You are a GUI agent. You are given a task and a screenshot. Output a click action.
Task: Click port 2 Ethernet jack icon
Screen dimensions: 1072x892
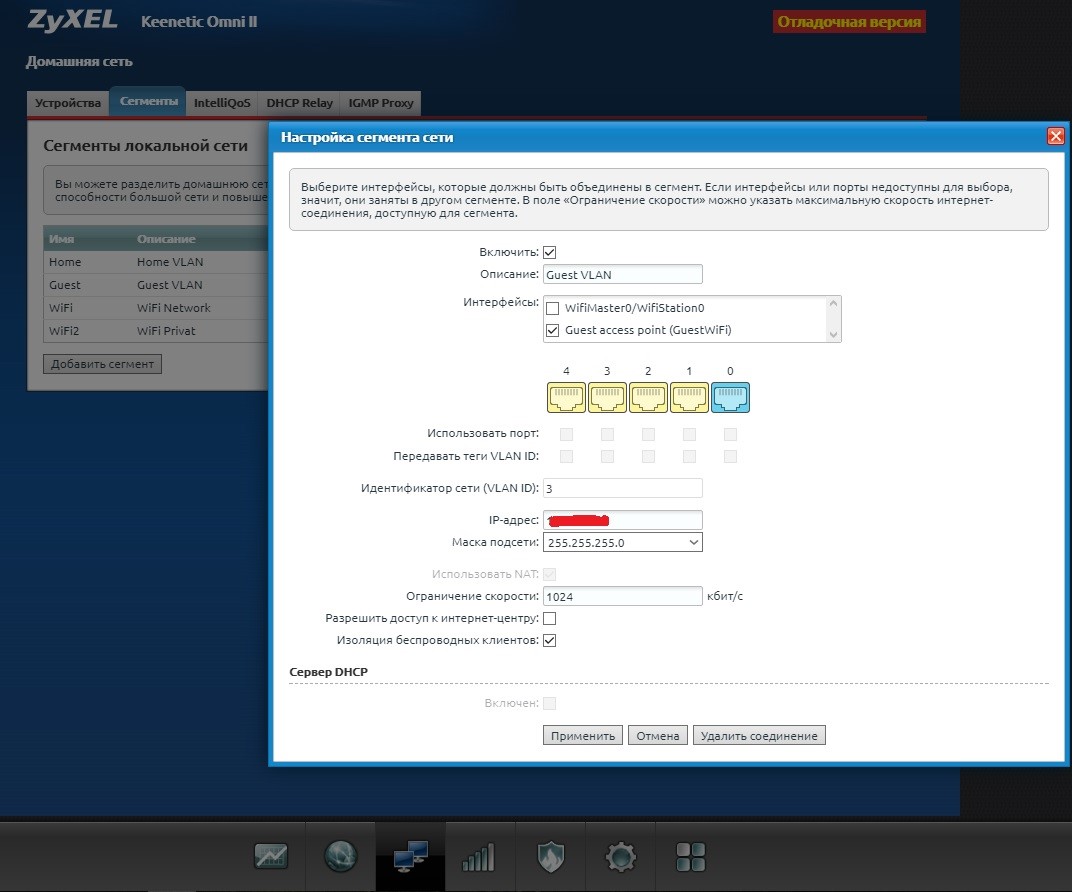click(x=648, y=397)
